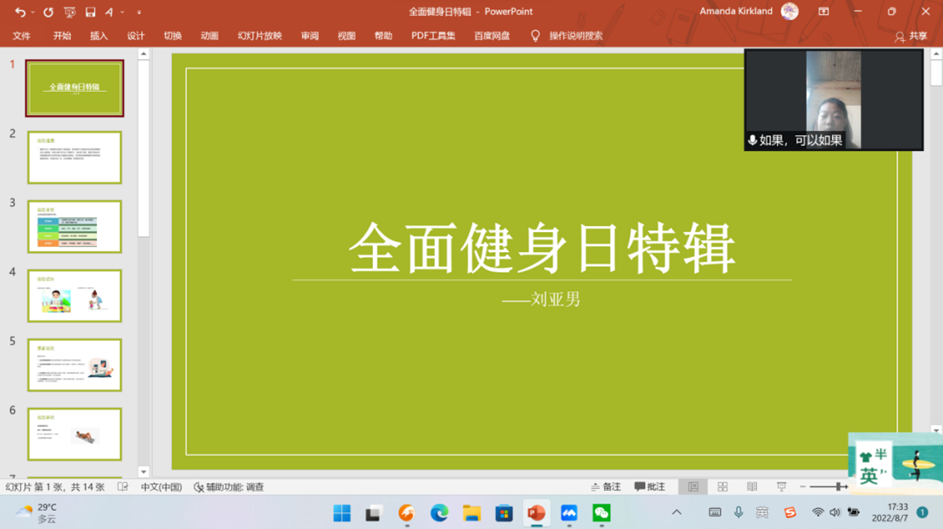Screen dimensions: 943x529
Task: Start slideshow from beginning via quick access icon
Action: click(x=69, y=12)
